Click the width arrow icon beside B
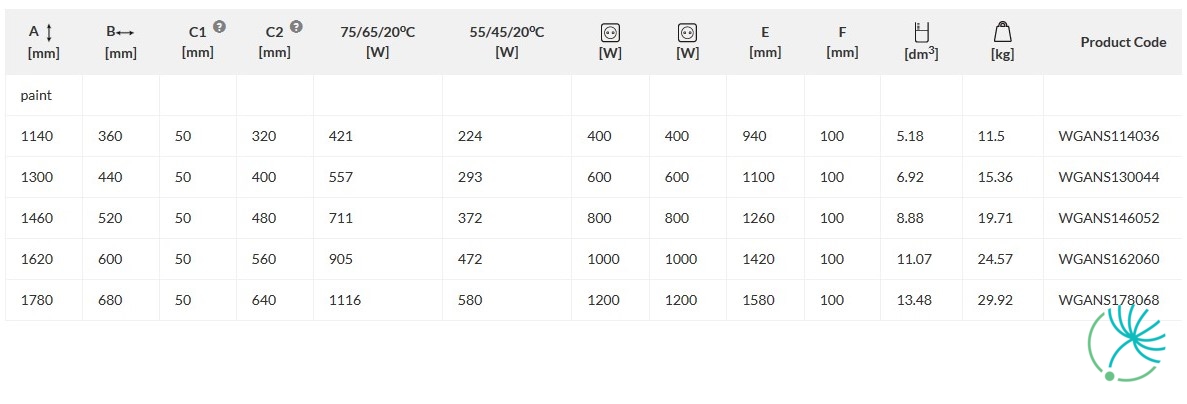The image size is (1187, 404). [x=126, y=33]
